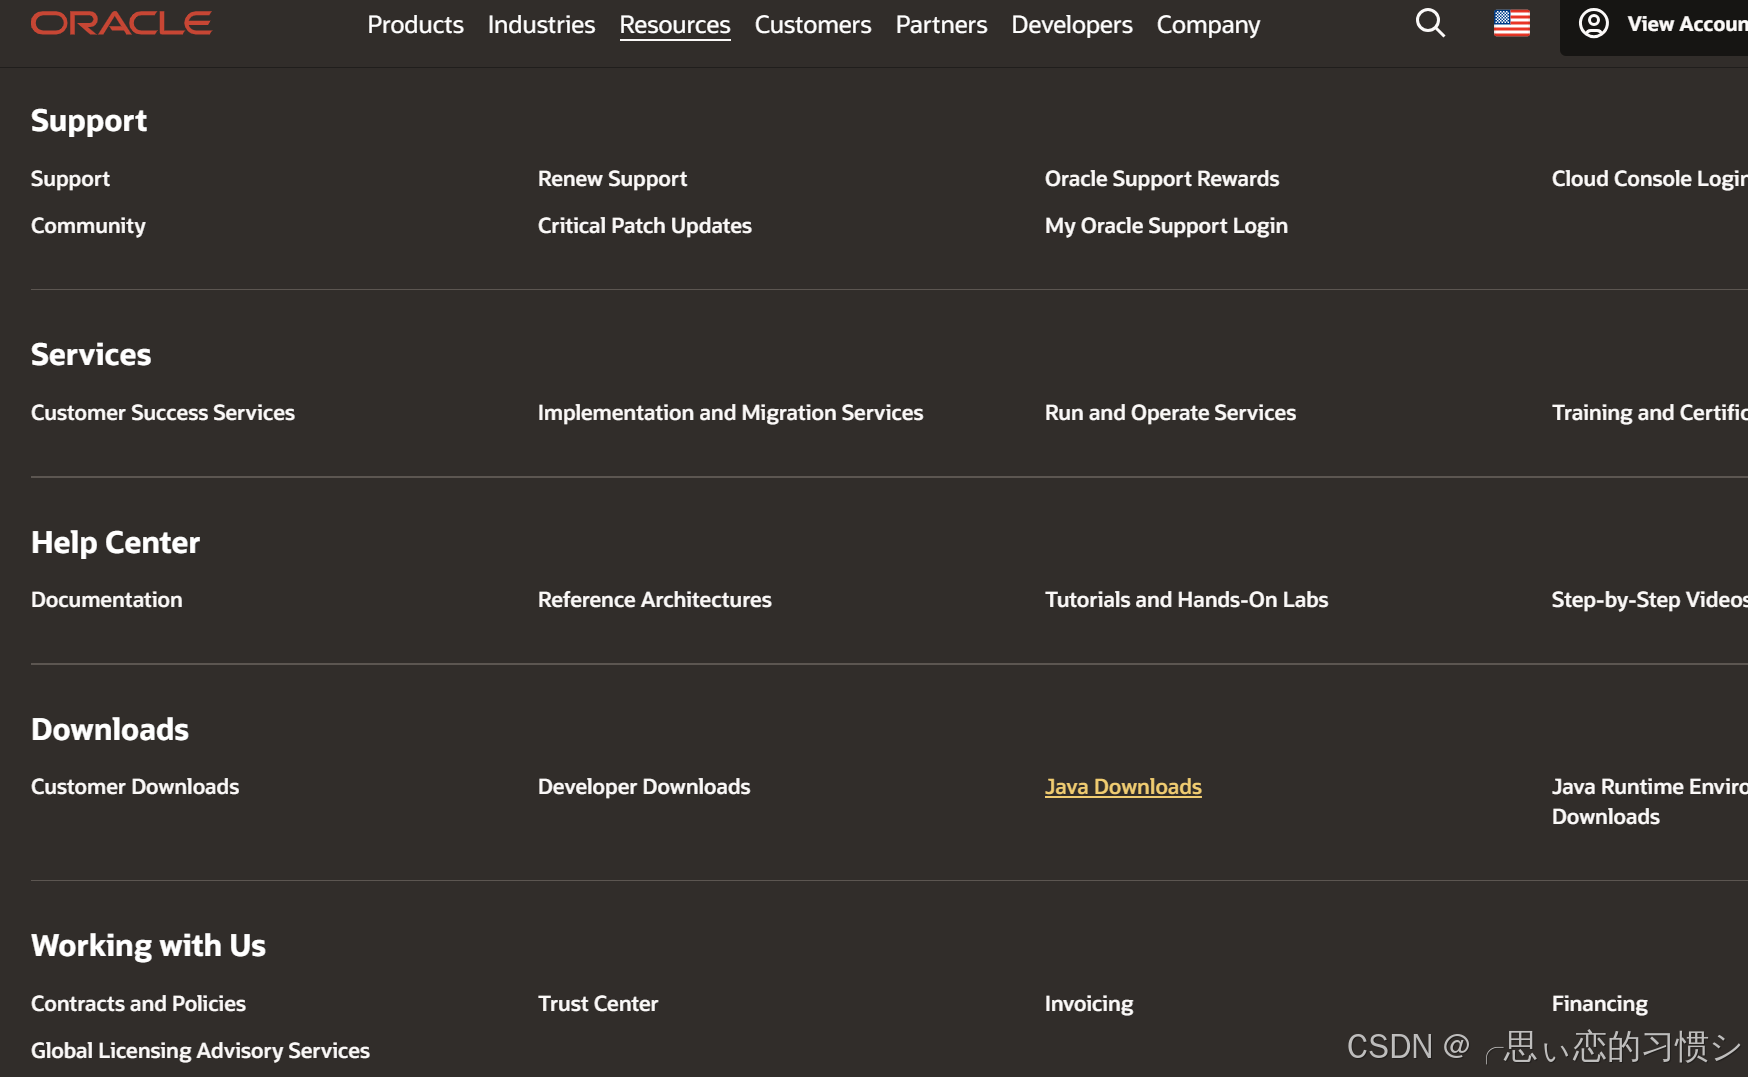Open the Company menu
1748x1077 pixels.
point(1208,24)
